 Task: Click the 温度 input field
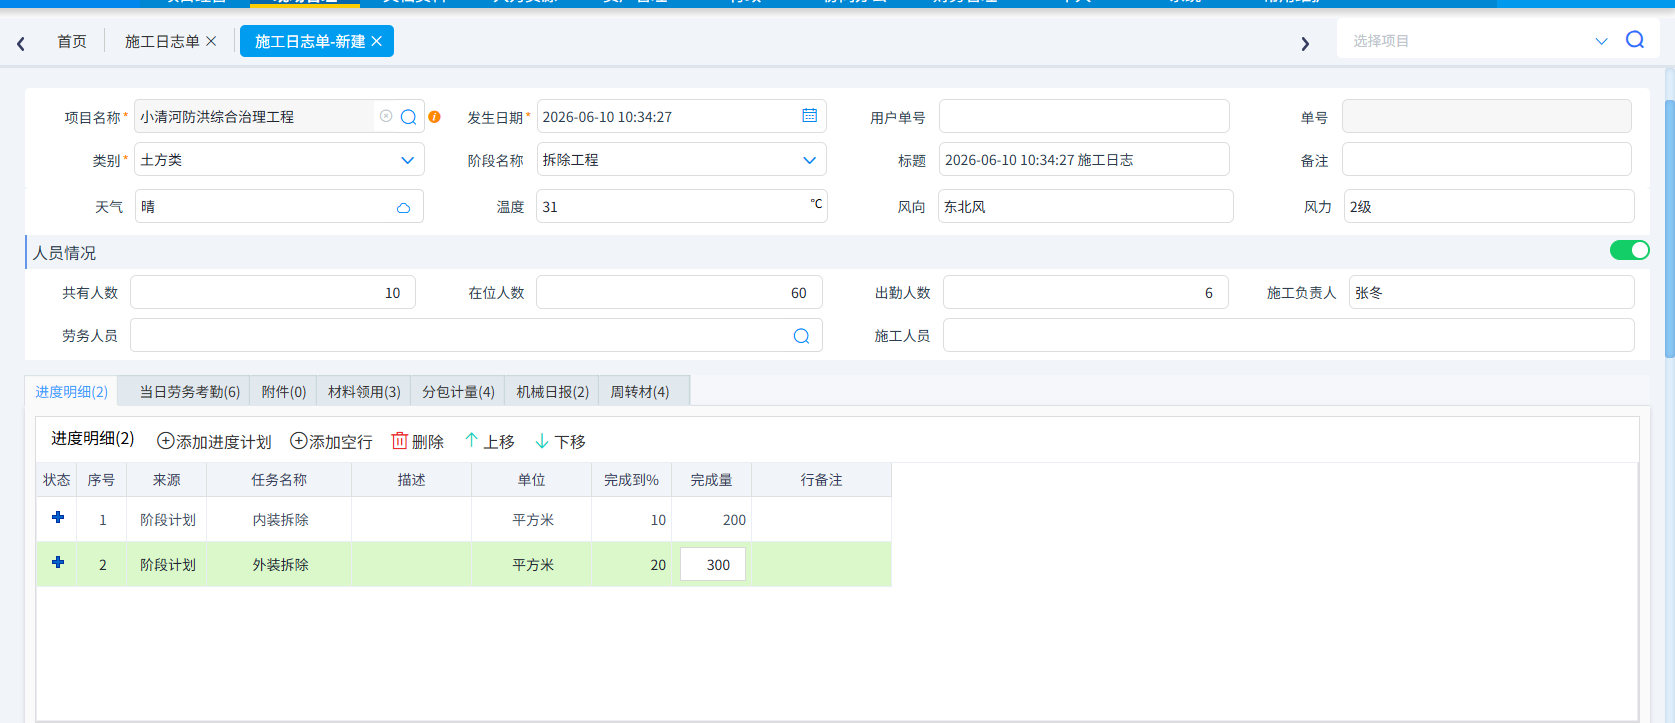coord(681,206)
